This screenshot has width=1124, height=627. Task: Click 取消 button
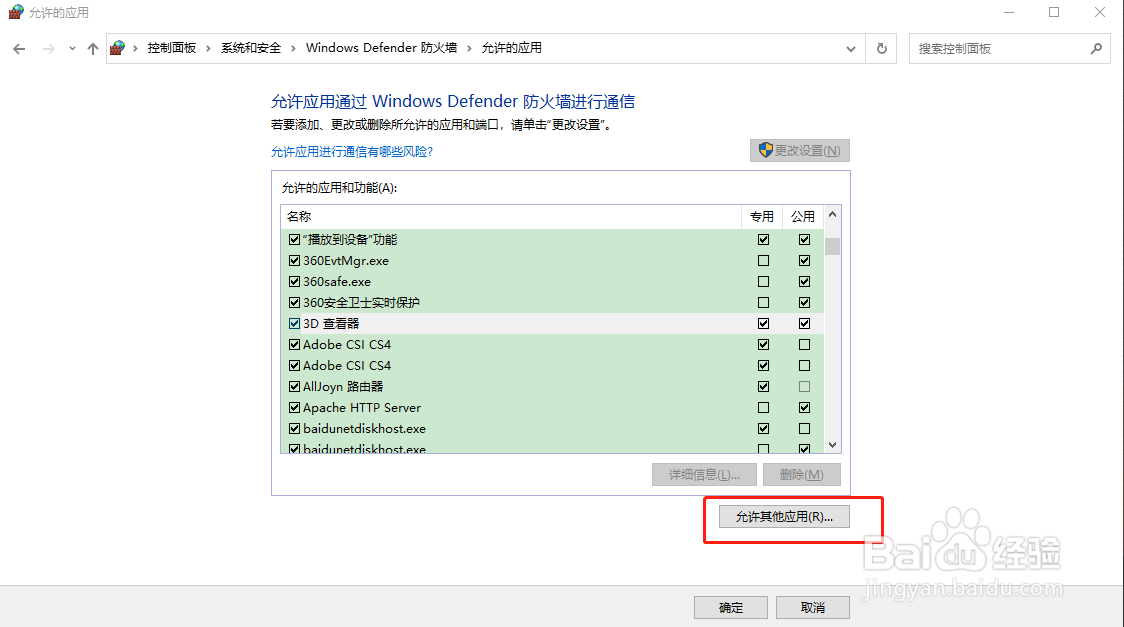pyautogui.click(x=813, y=608)
